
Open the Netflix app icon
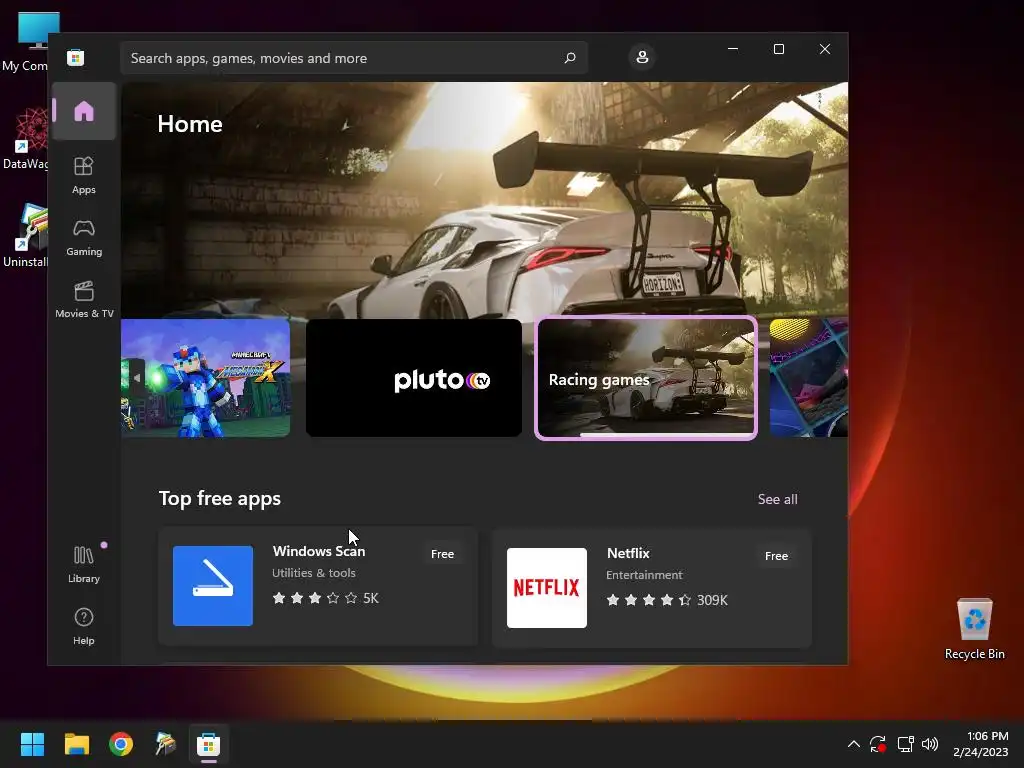(x=547, y=588)
